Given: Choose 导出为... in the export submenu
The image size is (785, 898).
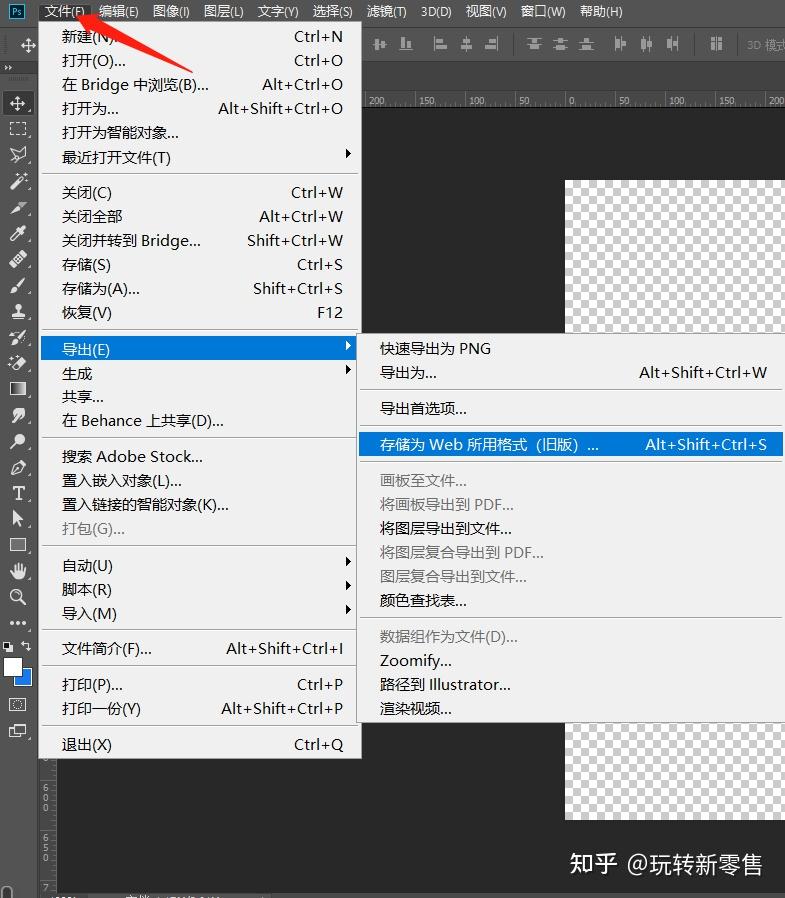Looking at the screenshot, I should [571, 373].
